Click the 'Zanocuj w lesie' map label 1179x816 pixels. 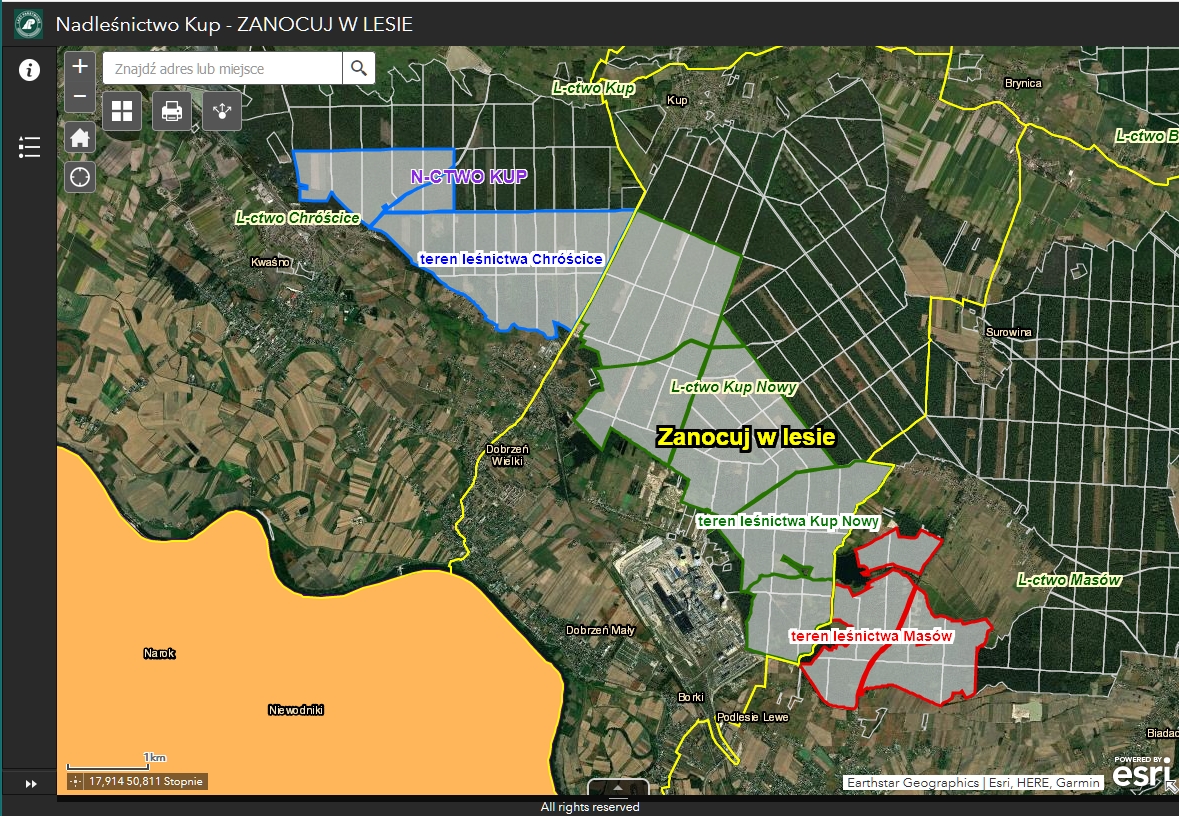[x=745, y=437]
